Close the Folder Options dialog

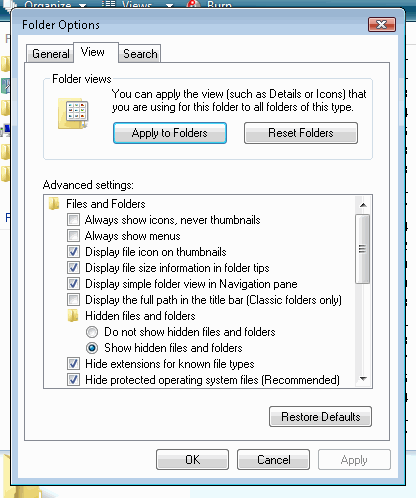click(x=382, y=25)
